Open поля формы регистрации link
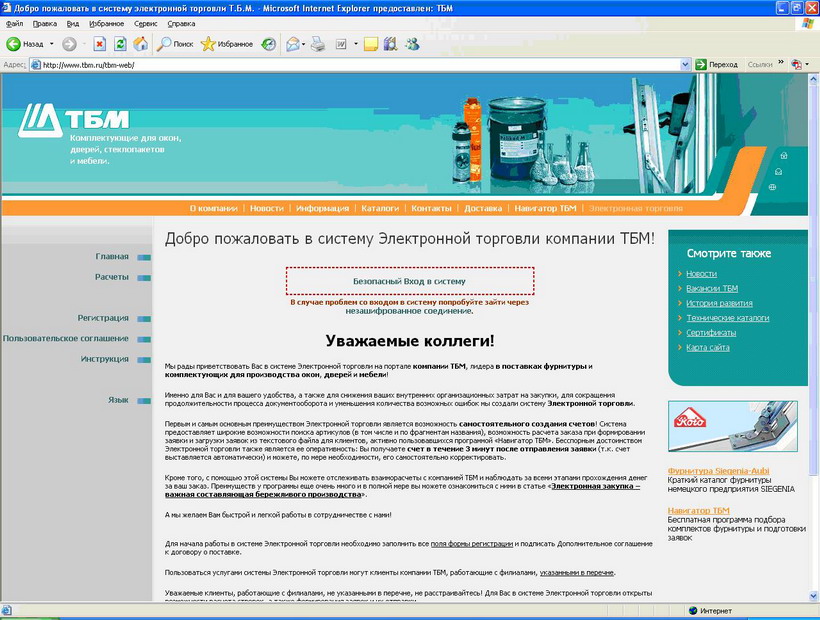 pos(472,544)
